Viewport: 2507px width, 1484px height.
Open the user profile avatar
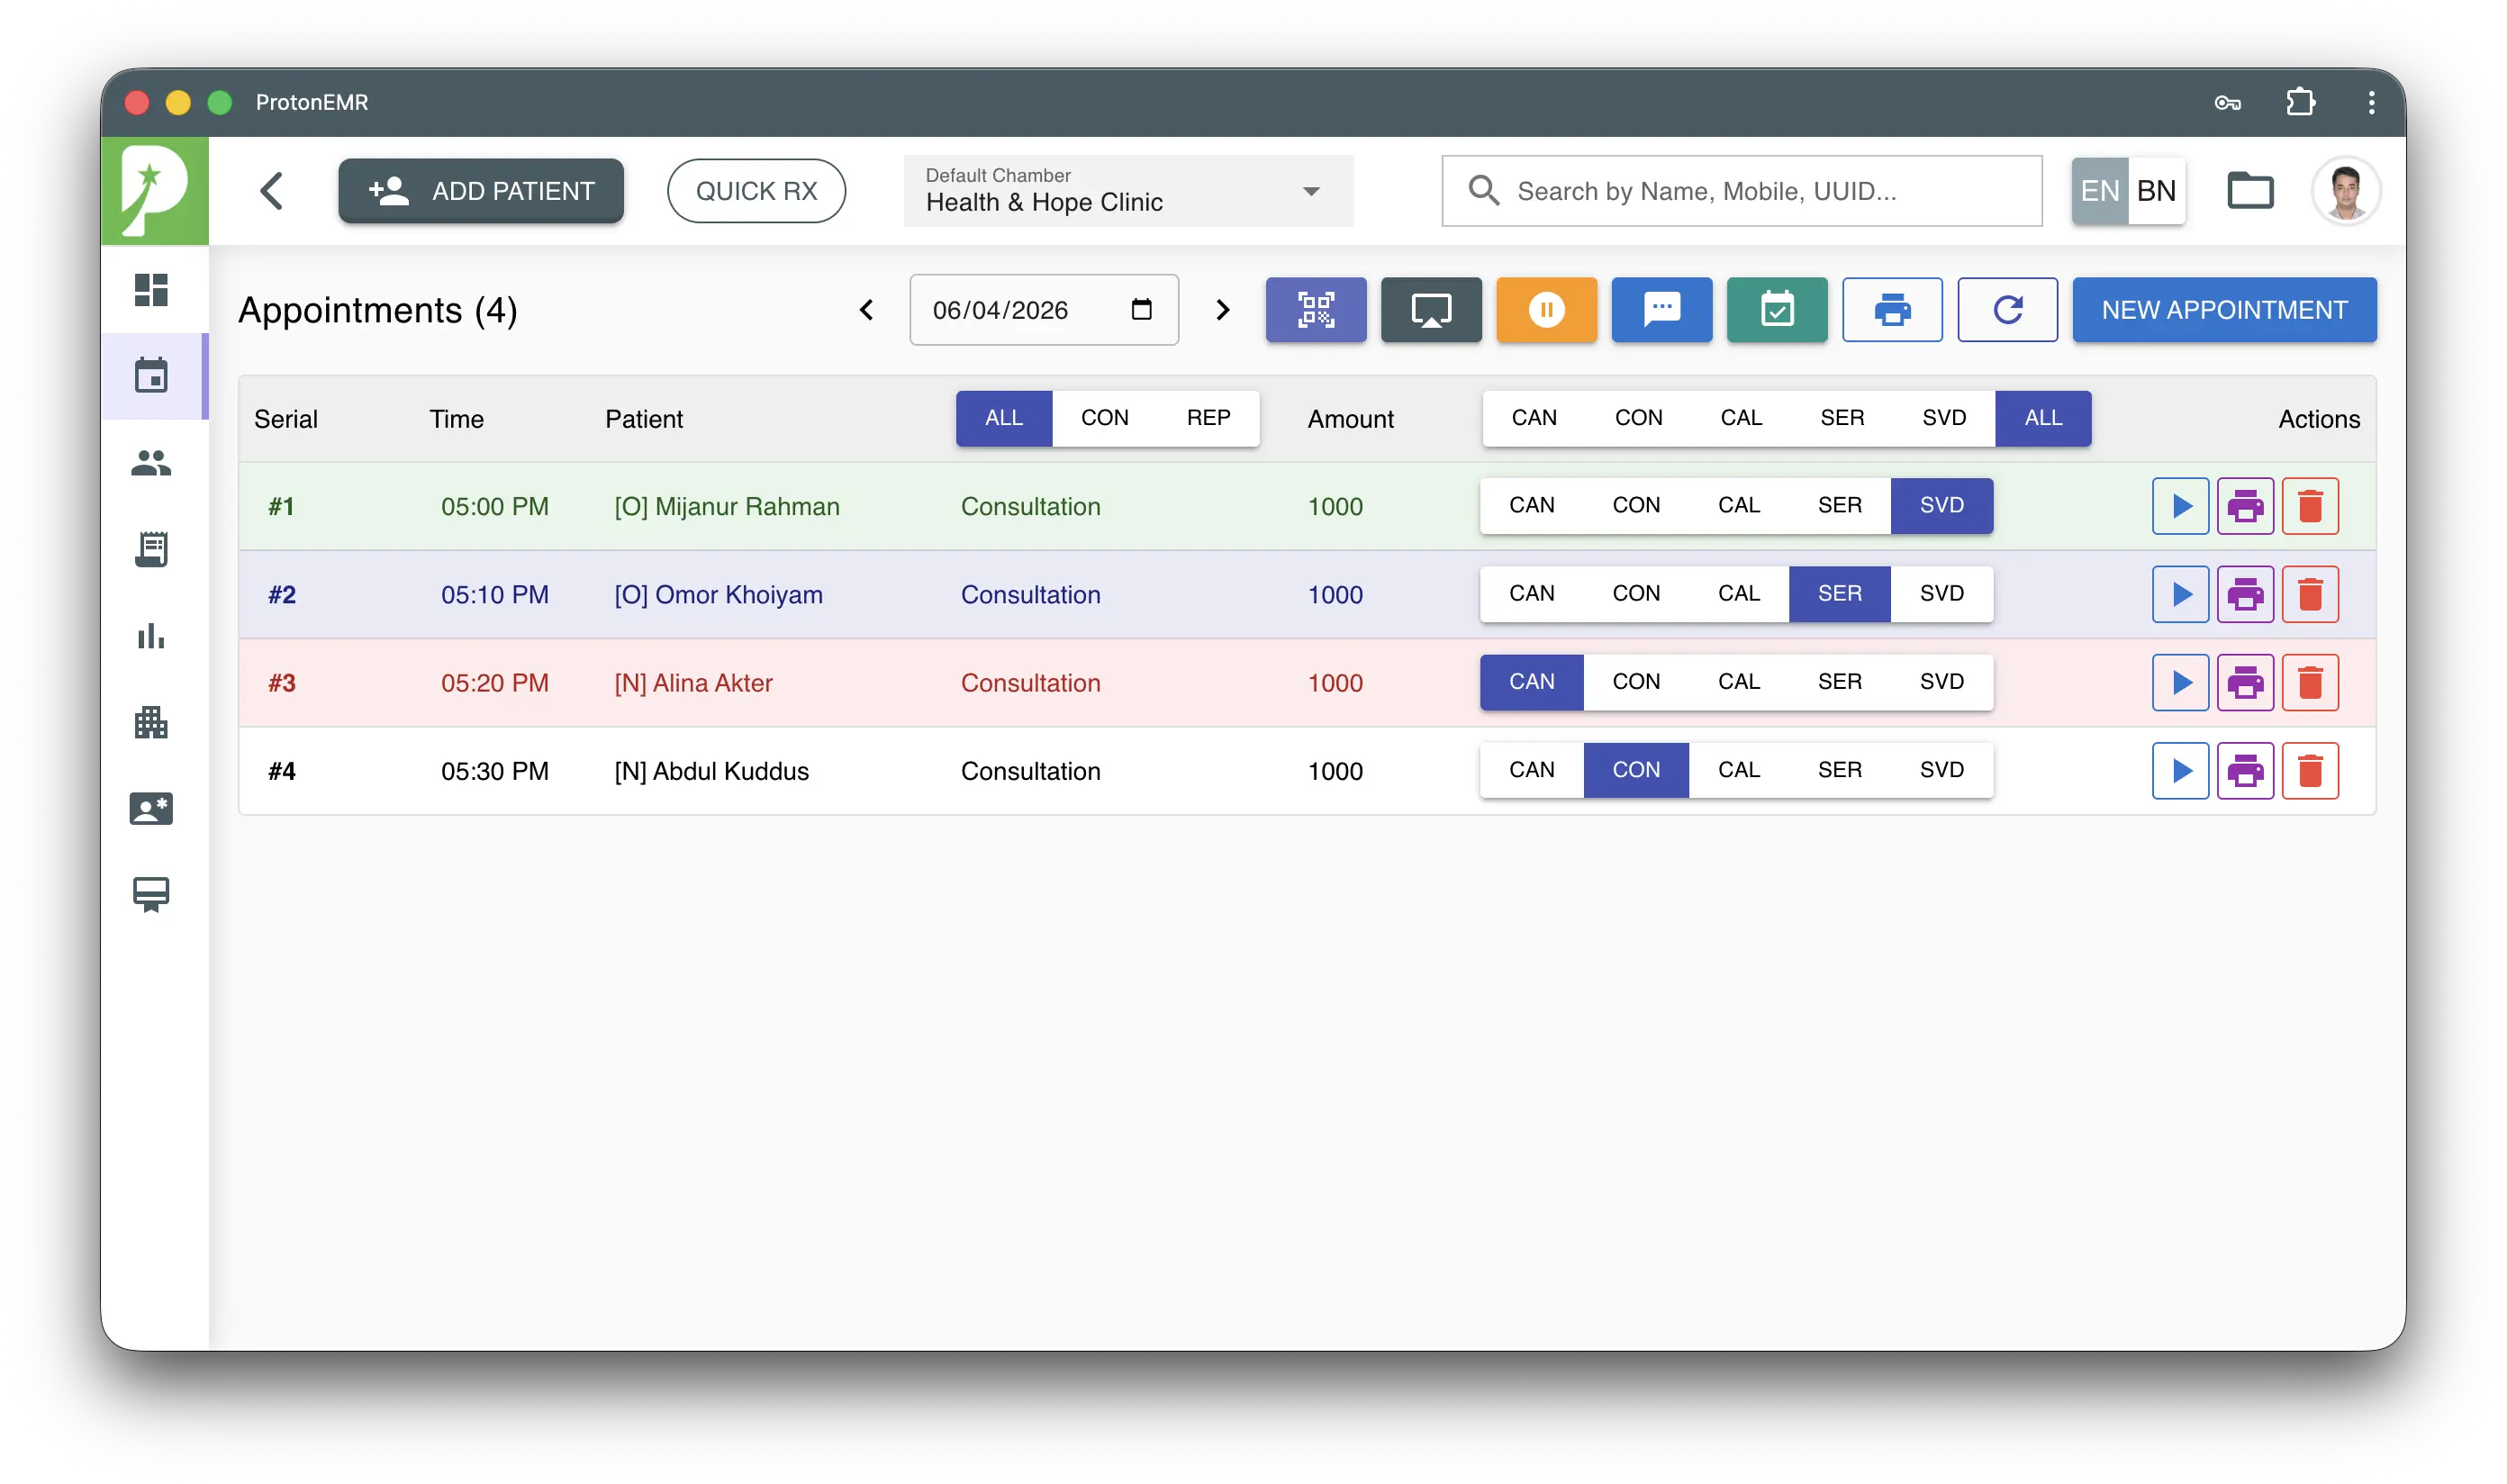tap(2345, 190)
